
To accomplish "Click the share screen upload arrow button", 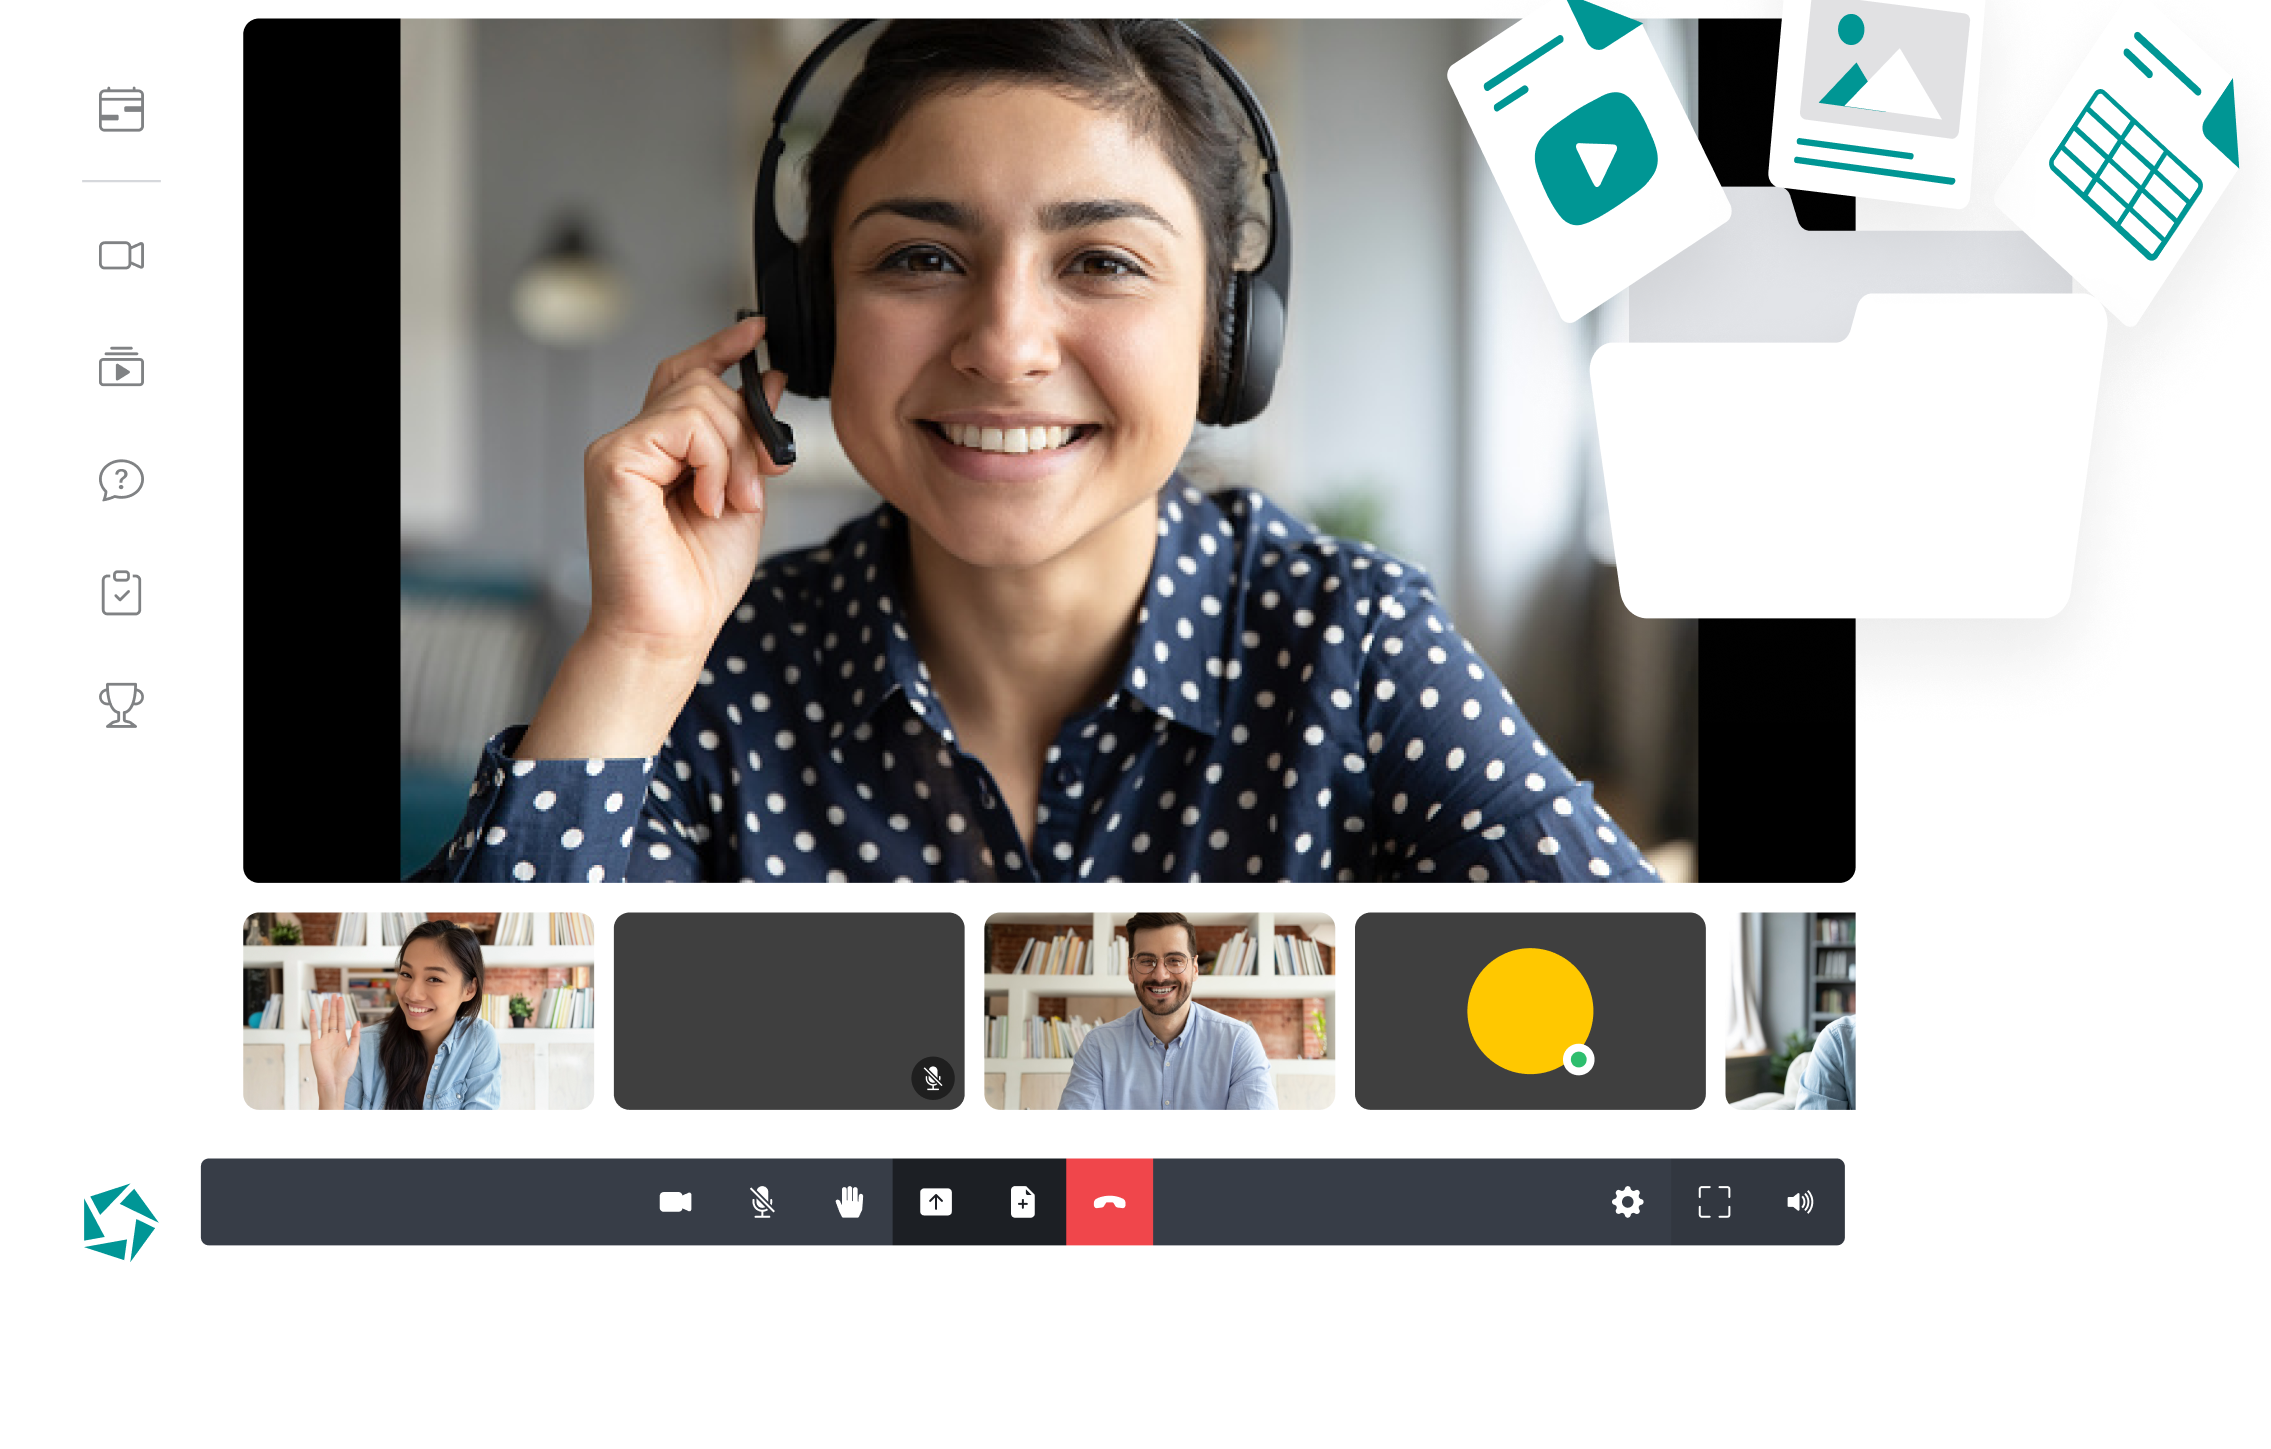I will (x=936, y=1202).
